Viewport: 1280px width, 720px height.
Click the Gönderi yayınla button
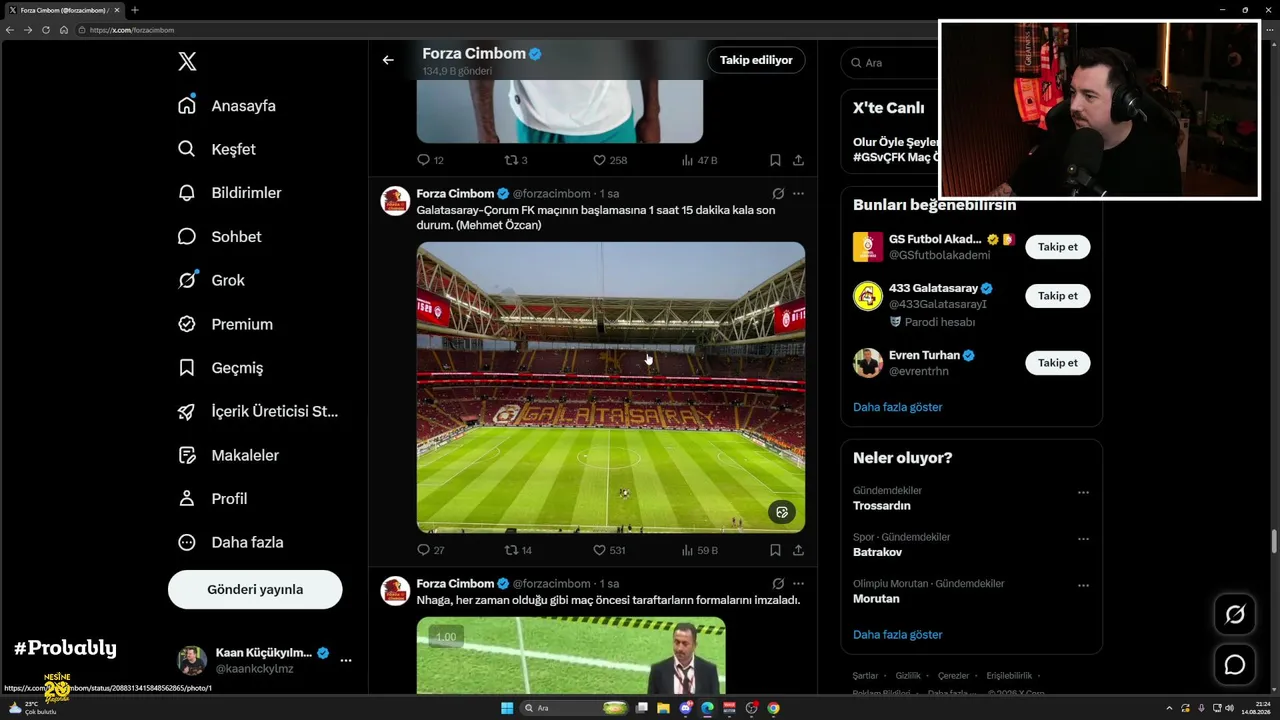pos(255,589)
